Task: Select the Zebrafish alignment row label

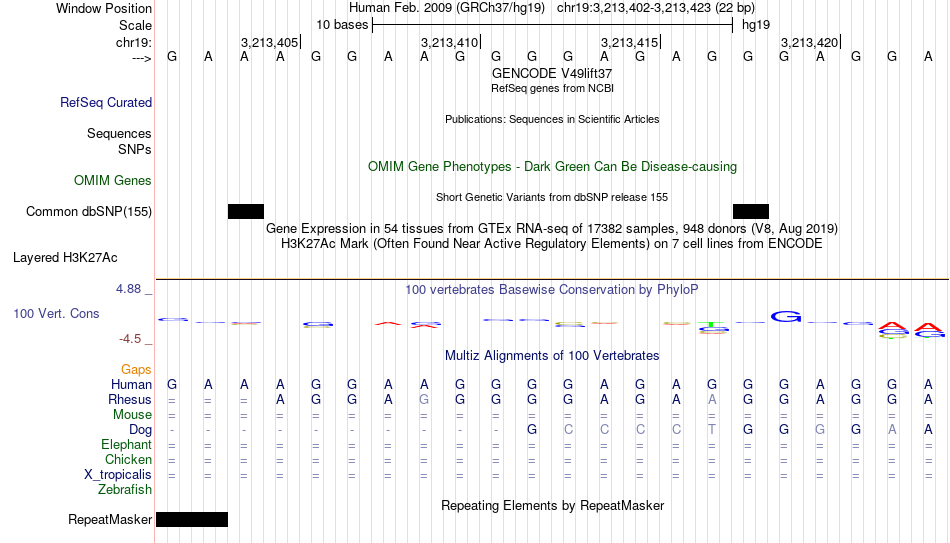Action: 125,490
